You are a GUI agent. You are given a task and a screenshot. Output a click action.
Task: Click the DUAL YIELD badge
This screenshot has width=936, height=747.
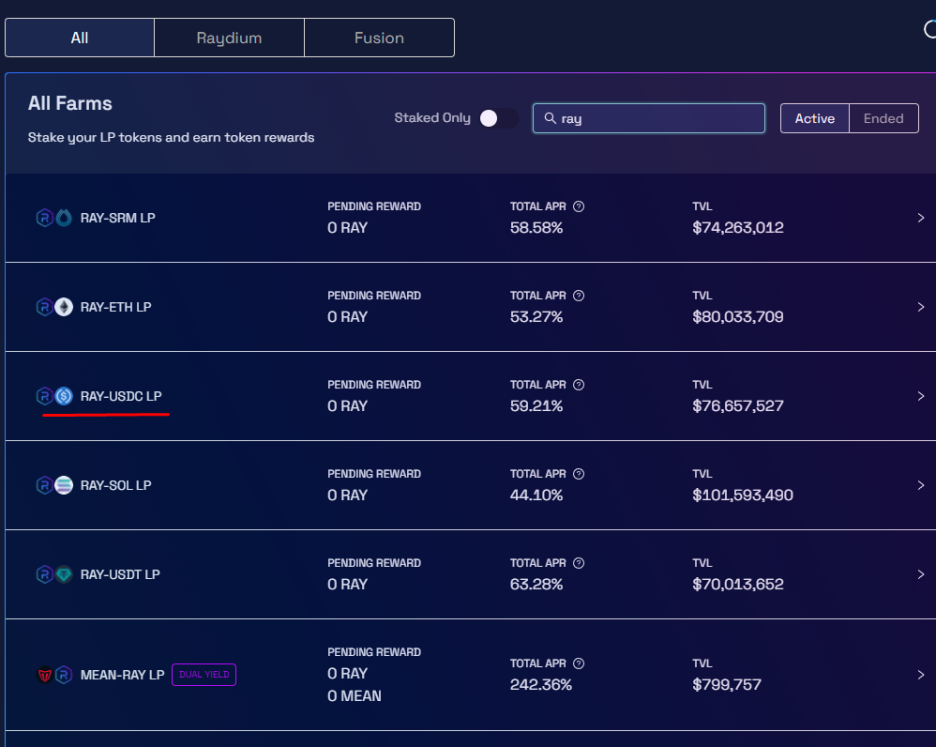coord(204,675)
